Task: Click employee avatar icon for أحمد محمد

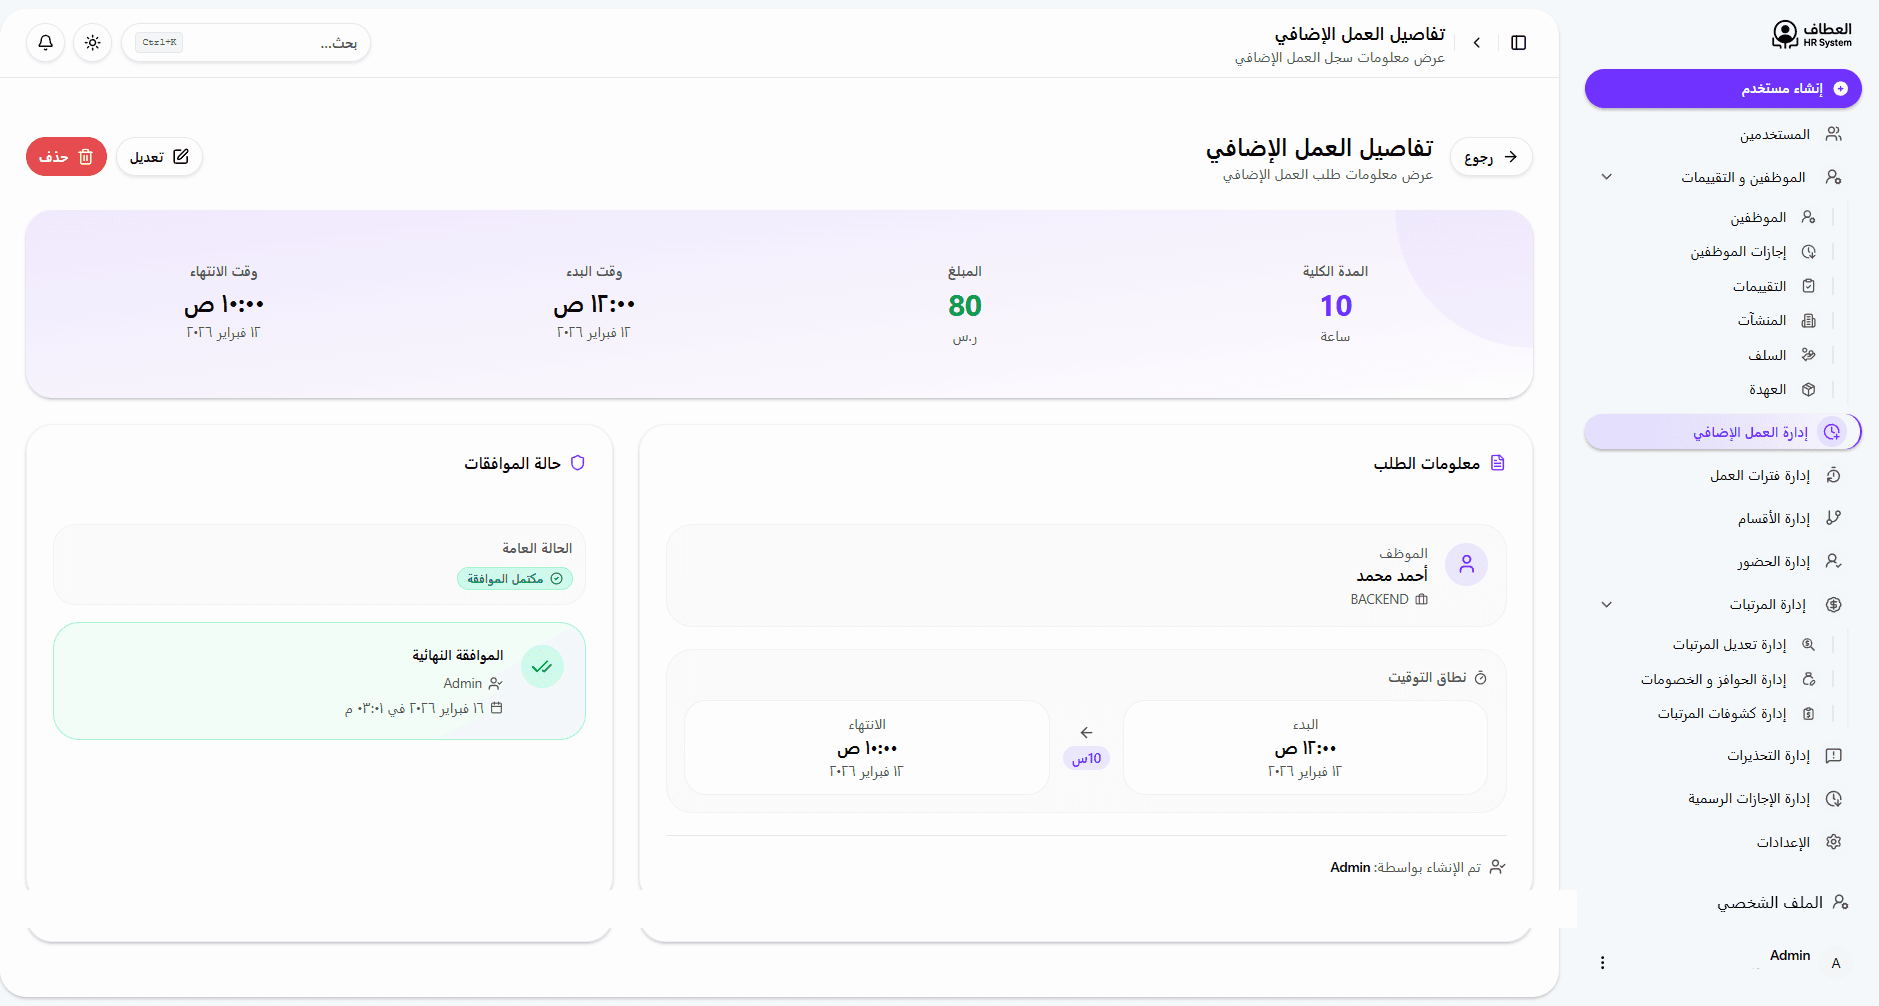Action: [1466, 565]
